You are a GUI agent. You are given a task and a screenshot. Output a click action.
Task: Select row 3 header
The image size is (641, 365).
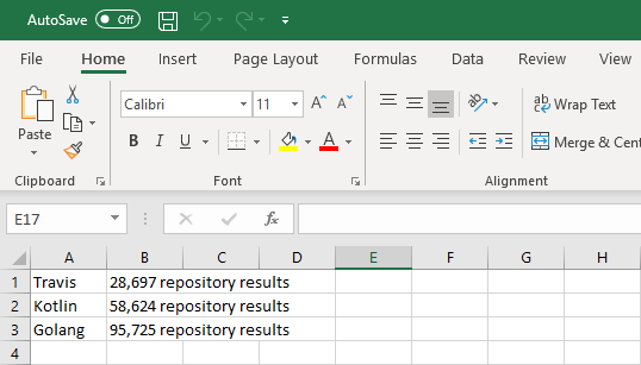[15, 329]
